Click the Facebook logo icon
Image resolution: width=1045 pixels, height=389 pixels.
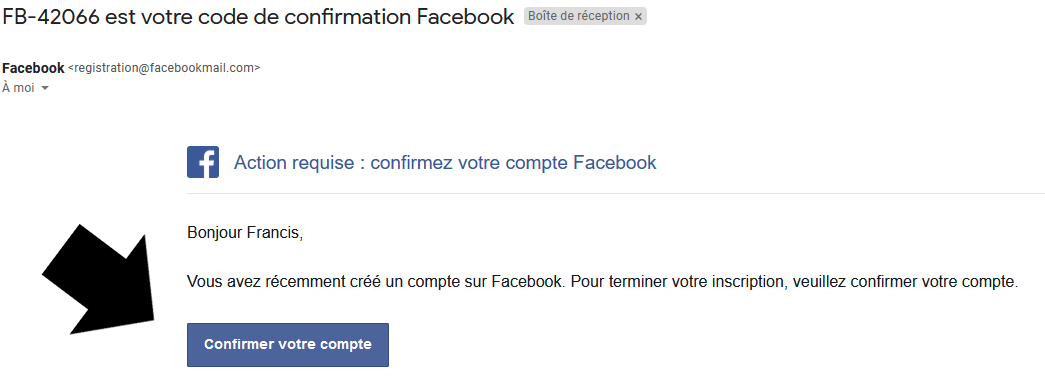pyautogui.click(x=203, y=163)
